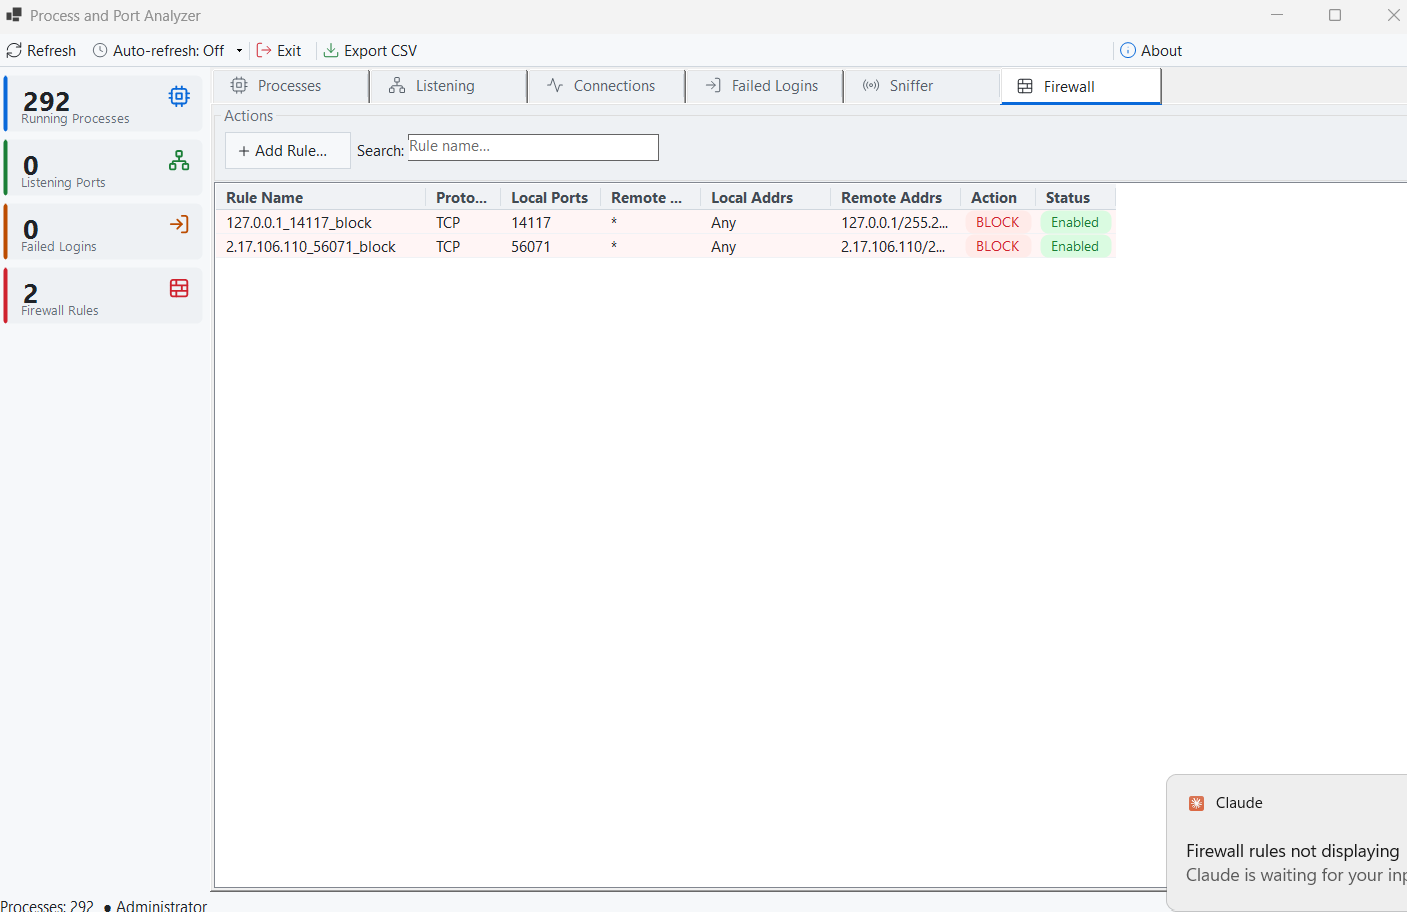
Task: Click Enabled status of 127.0.0.1_14117_block rule
Action: tap(1075, 222)
